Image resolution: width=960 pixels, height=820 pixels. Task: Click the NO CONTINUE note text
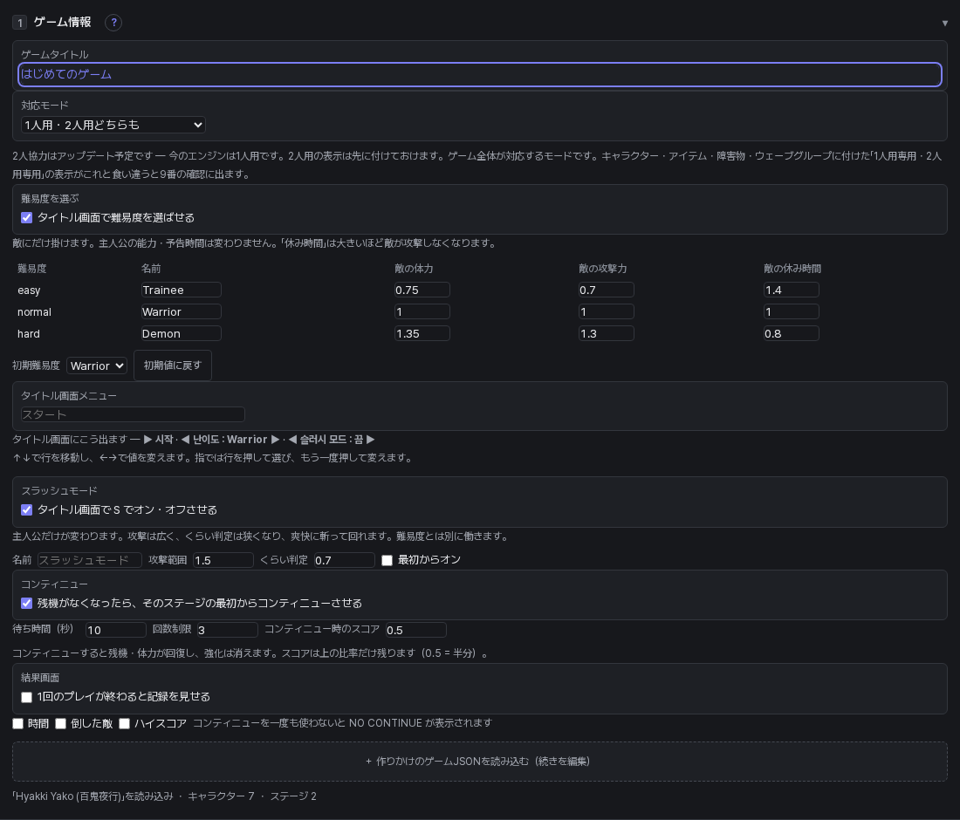[342, 723]
